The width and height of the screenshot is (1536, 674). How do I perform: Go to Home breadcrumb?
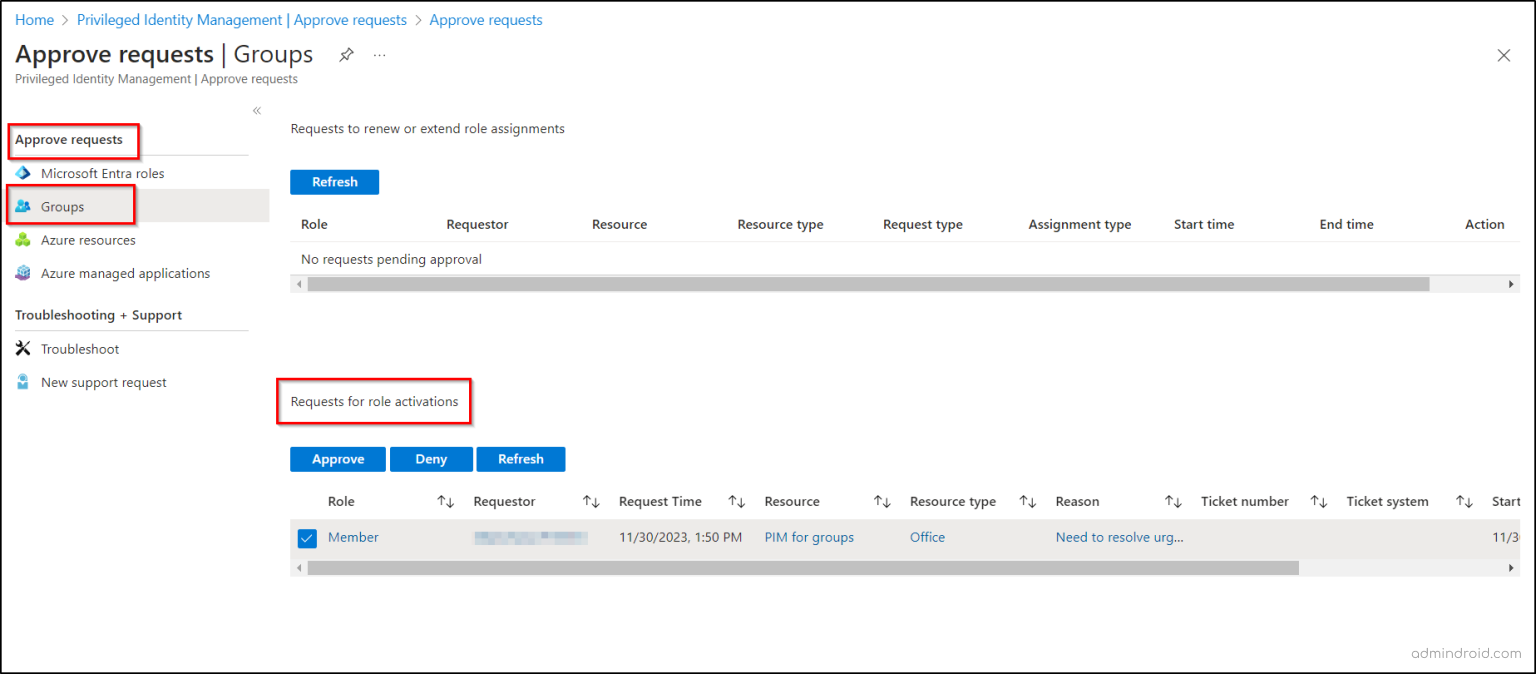click(35, 20)
